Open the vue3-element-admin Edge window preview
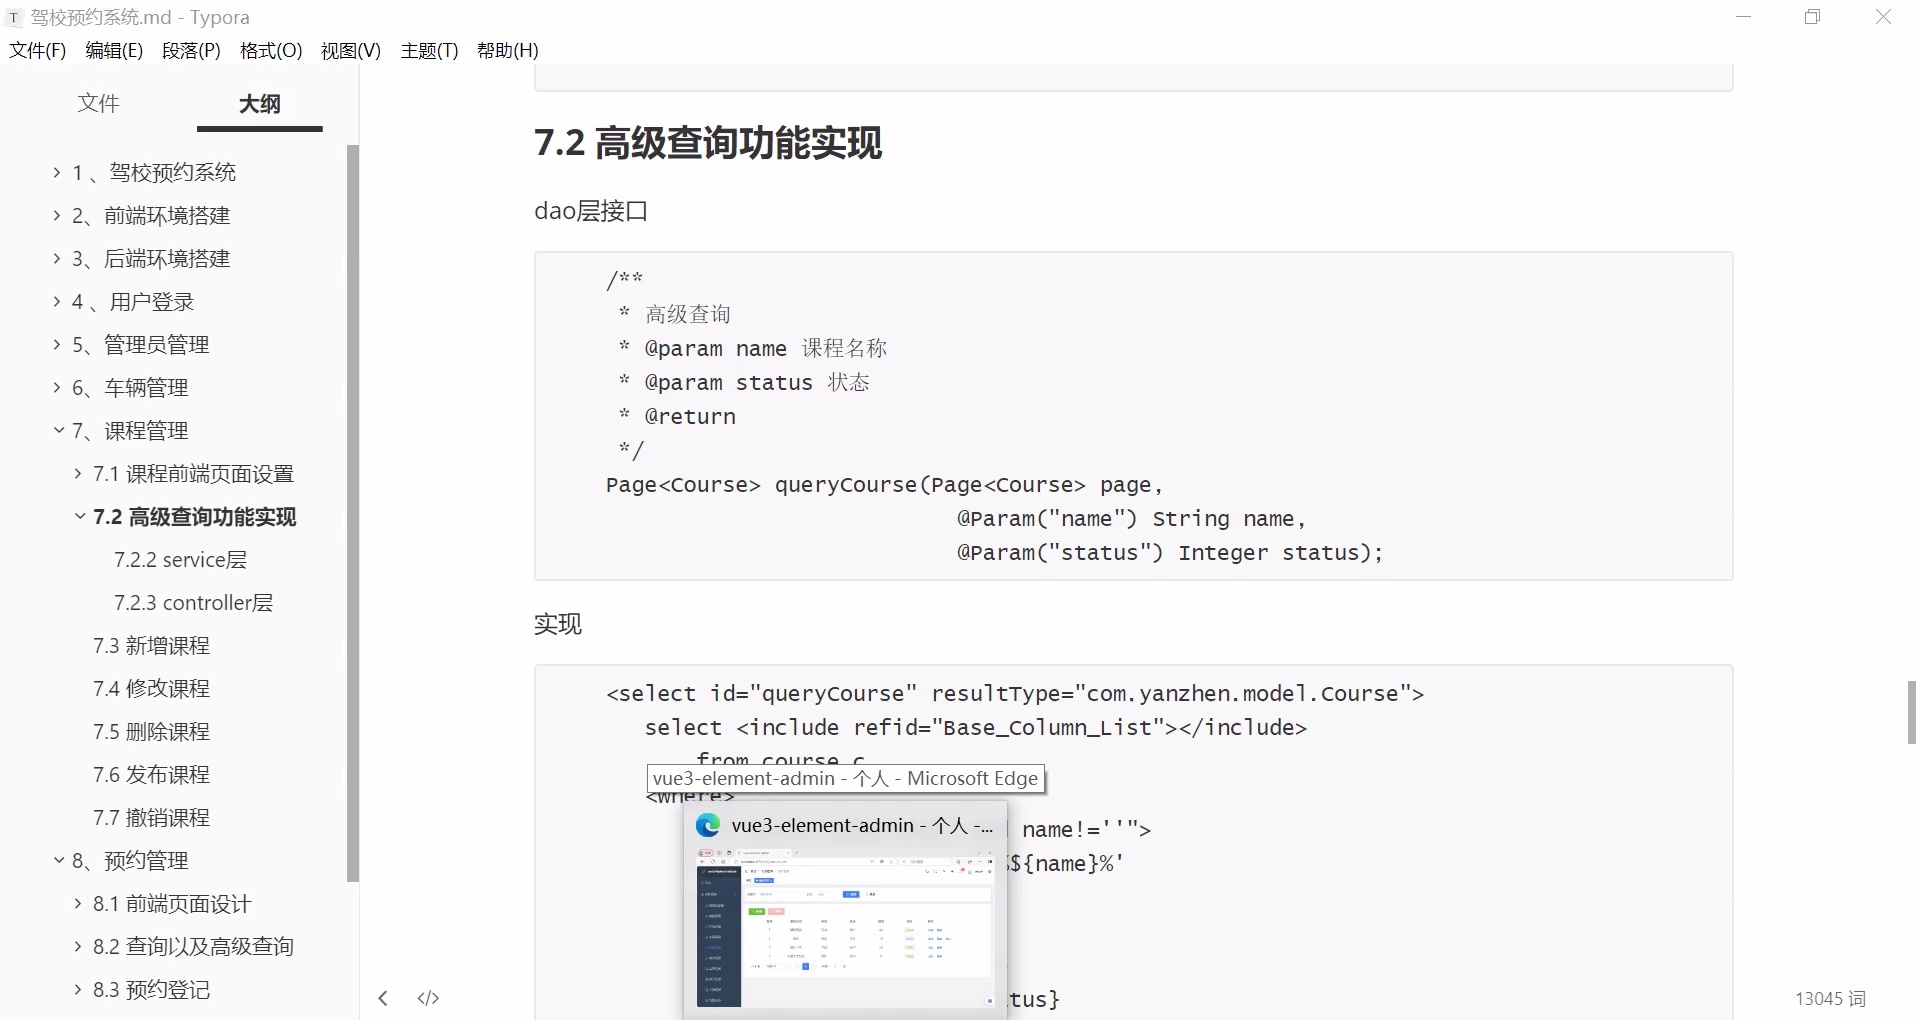1916x1020 pixels. tap(845, 910)
